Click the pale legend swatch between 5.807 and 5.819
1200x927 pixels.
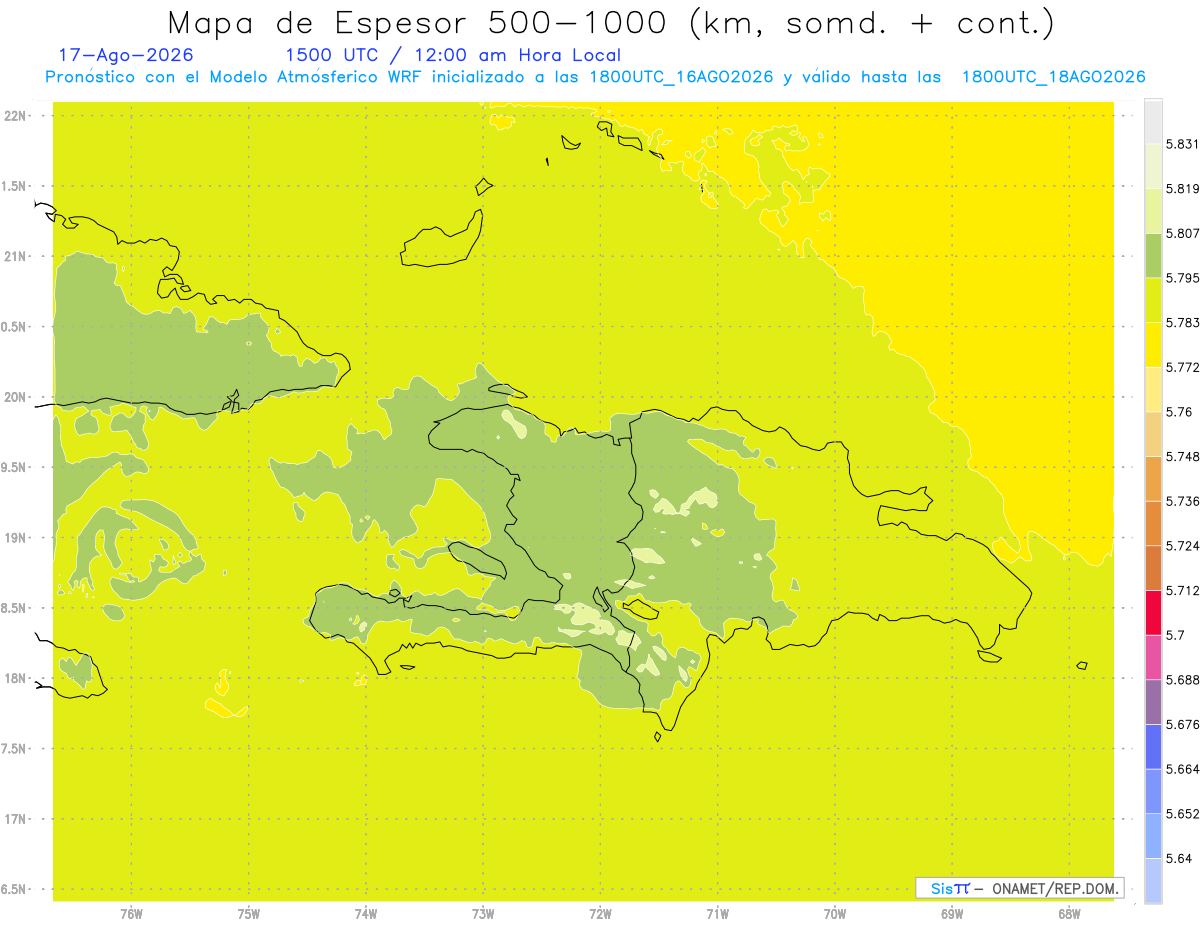[x=1153, y=211]
